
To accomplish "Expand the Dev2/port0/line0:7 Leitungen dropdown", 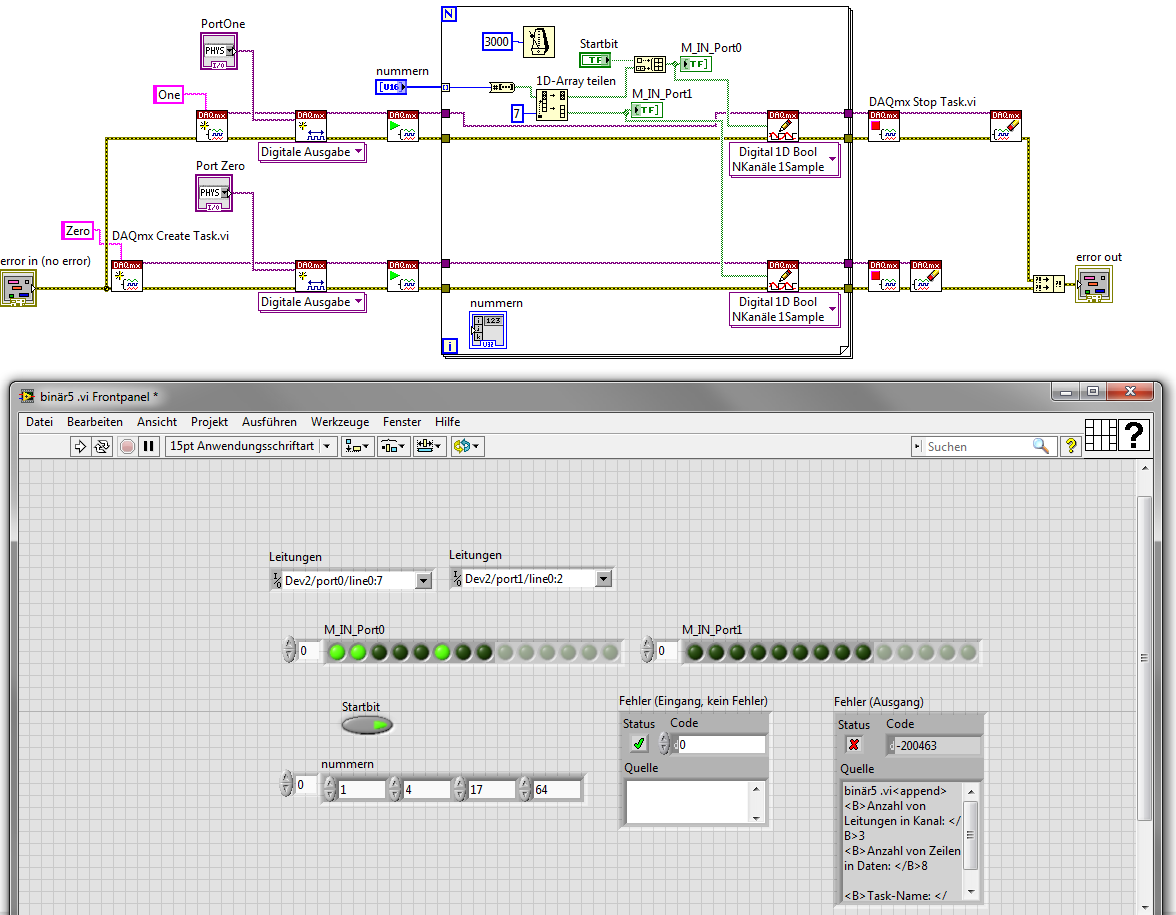I will pyautogui.click(x=424, y=580).
